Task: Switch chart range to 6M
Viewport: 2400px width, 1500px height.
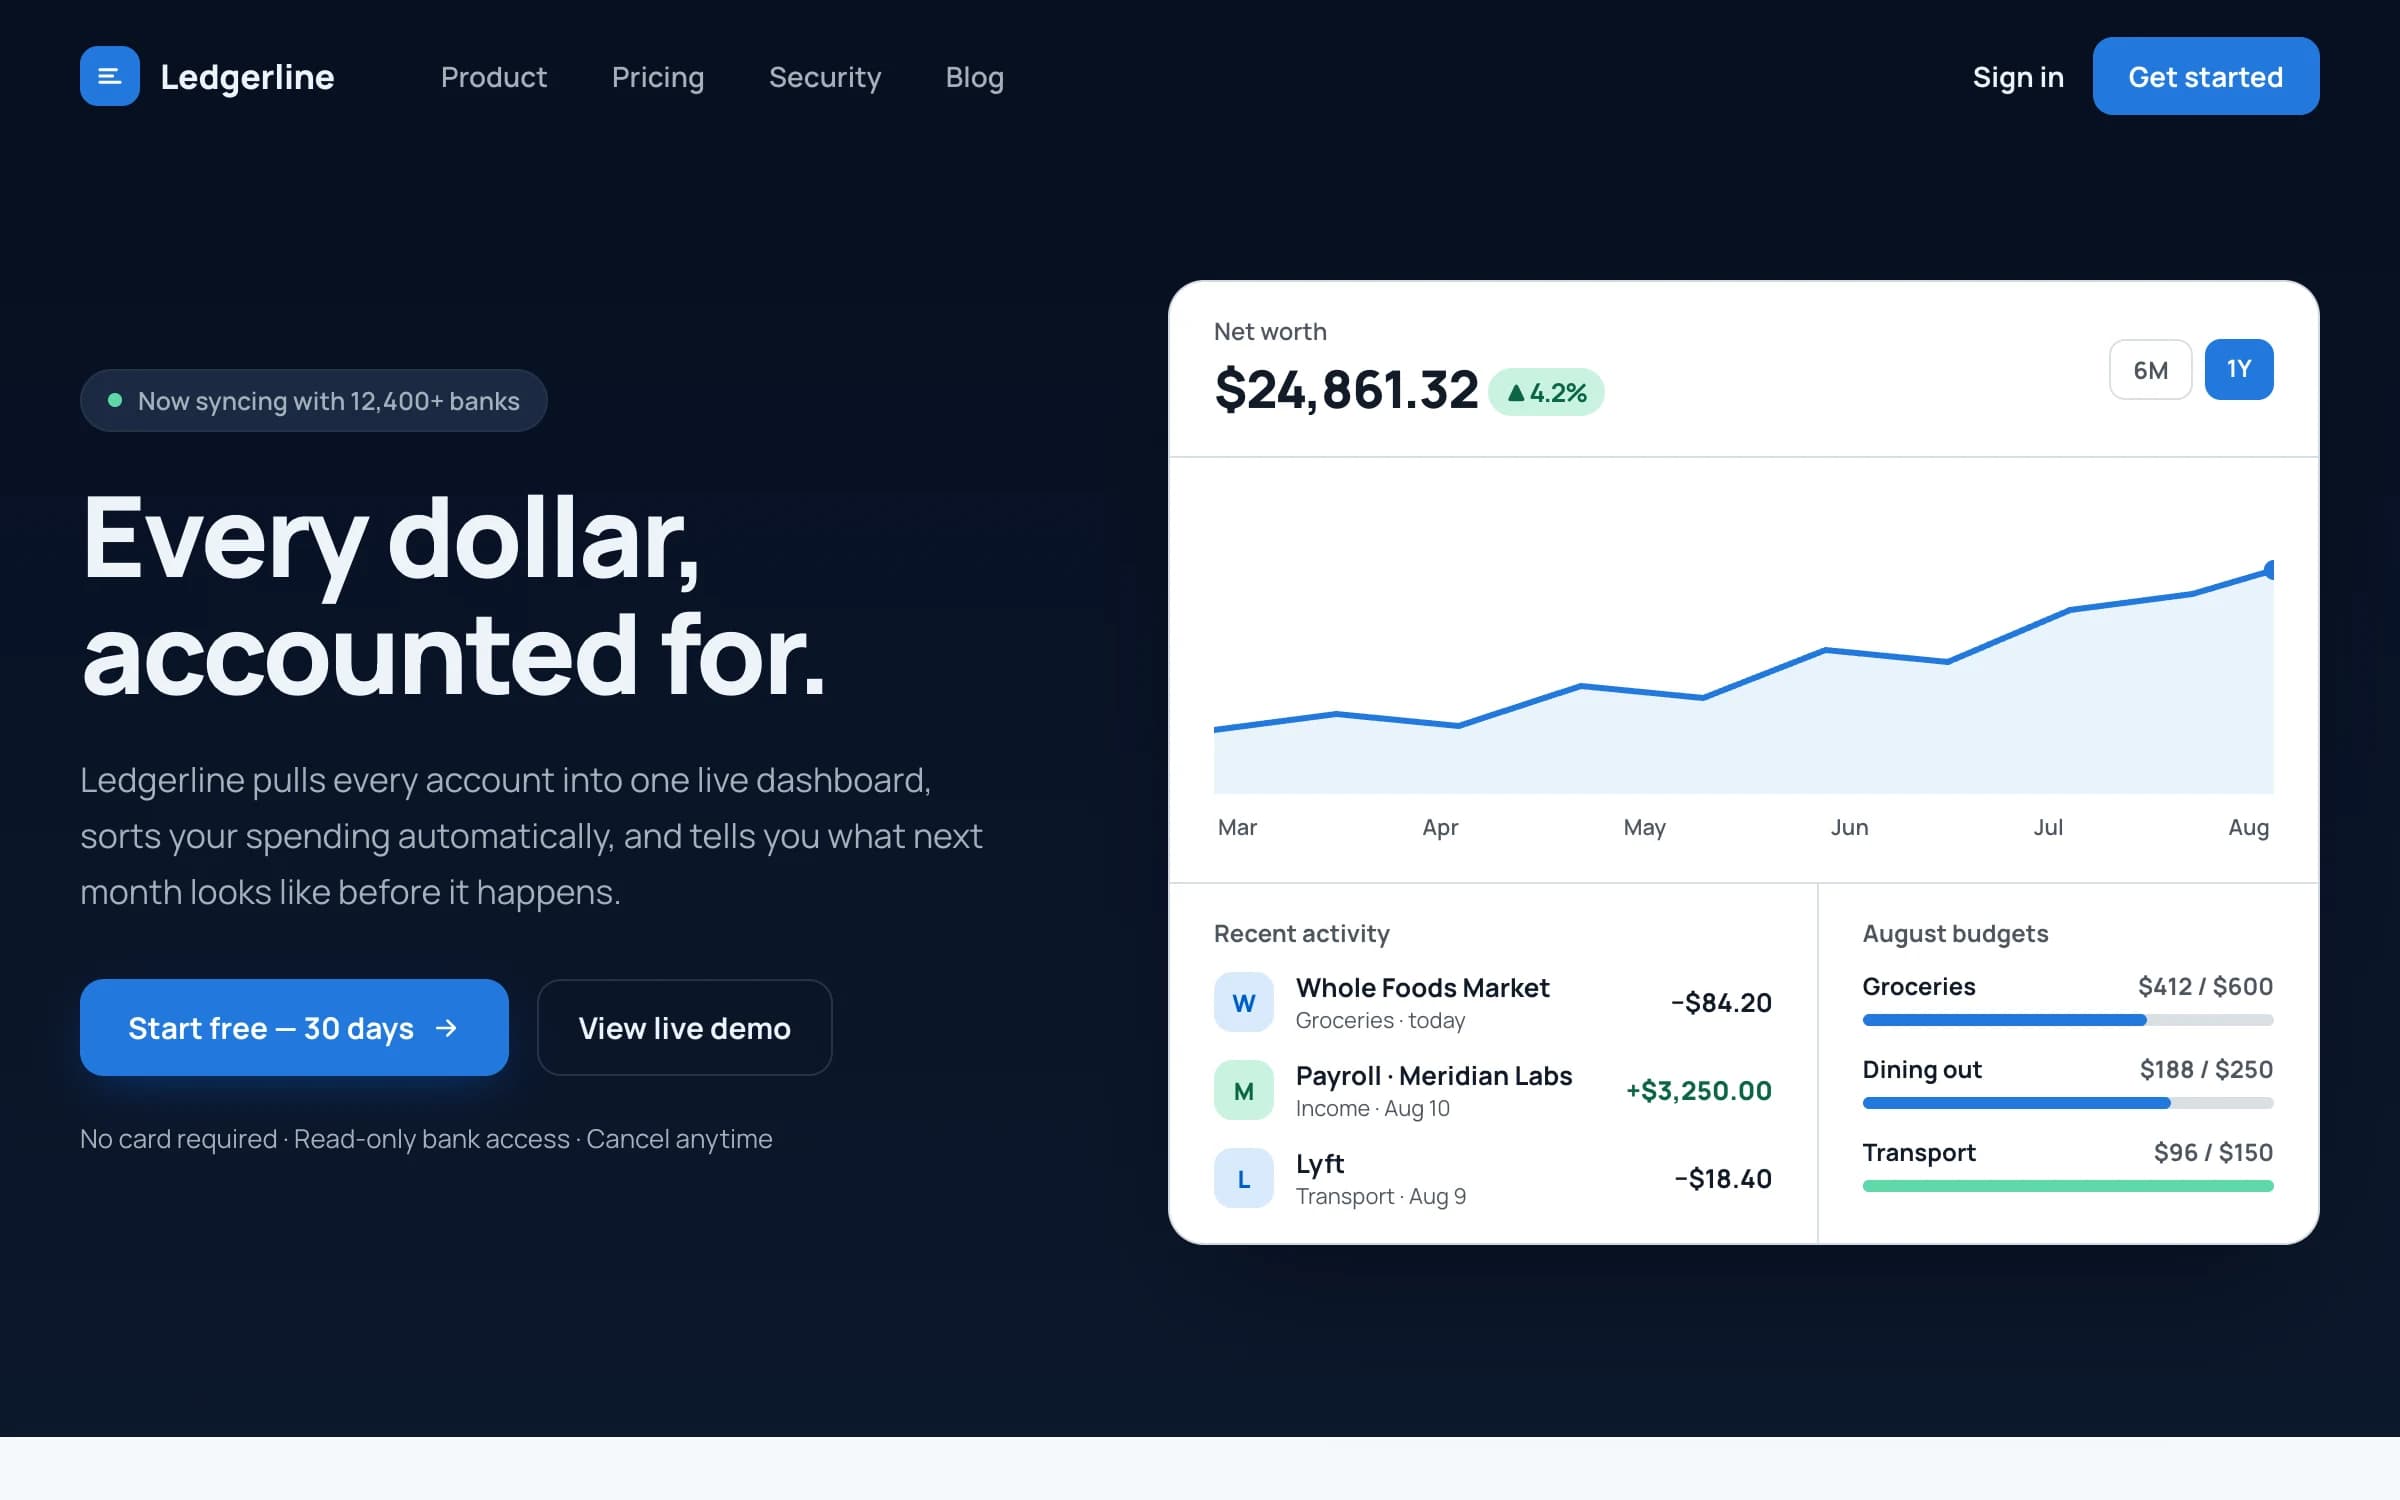Action: point(2150,370)
